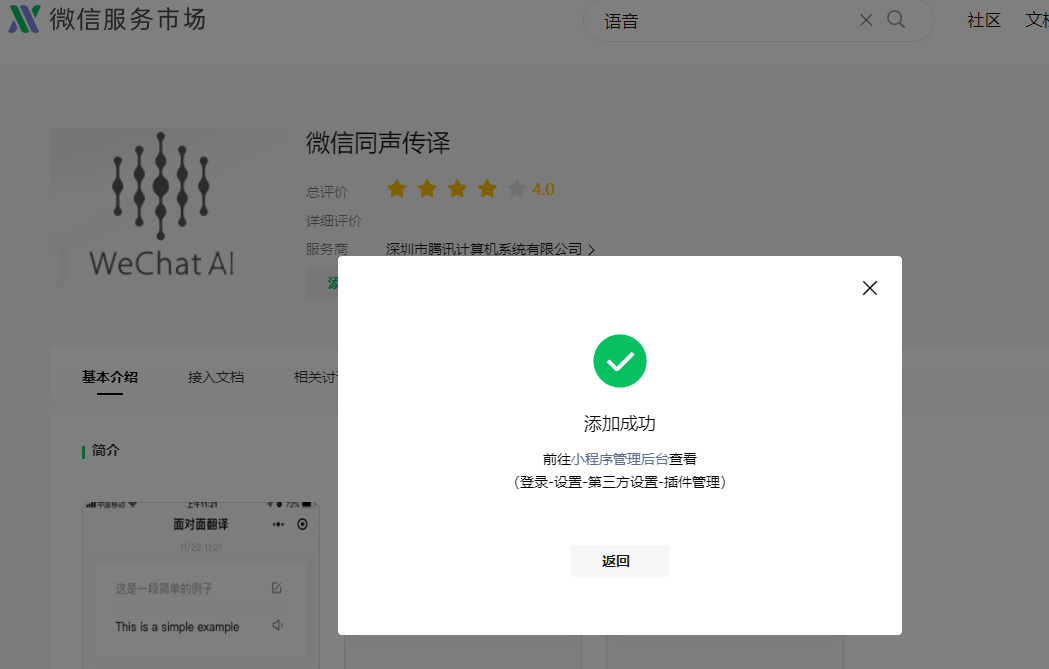Screen dimensions: 1049x669
Task: Click the 'This is a simple example' text
Action: 177,627
